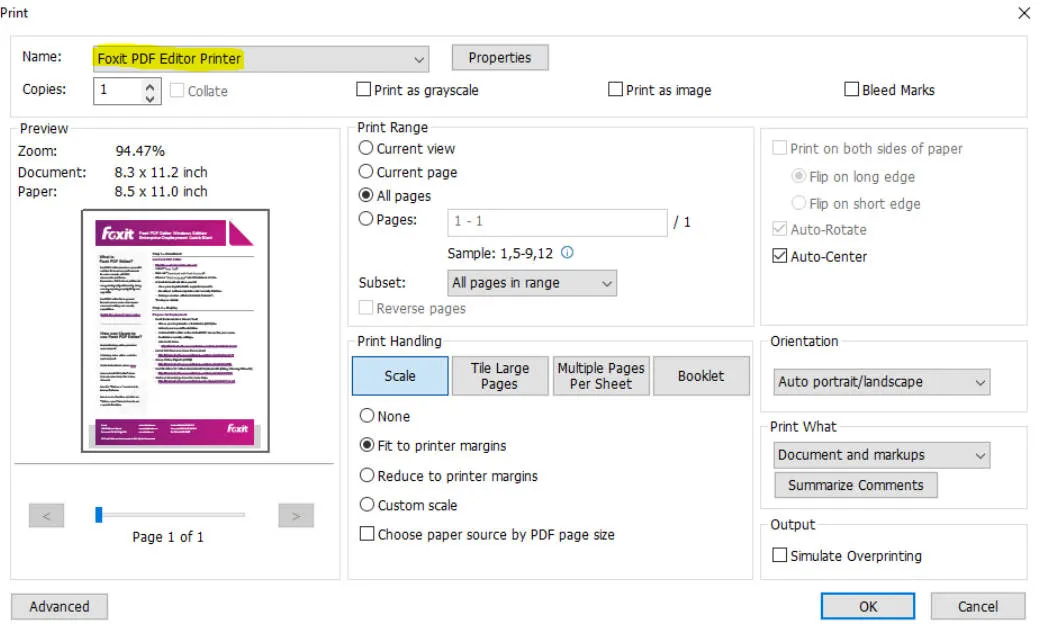Click Summarize Comments button
The height and width of the screenshot is (624, 1039).
(x=855, y=485)
